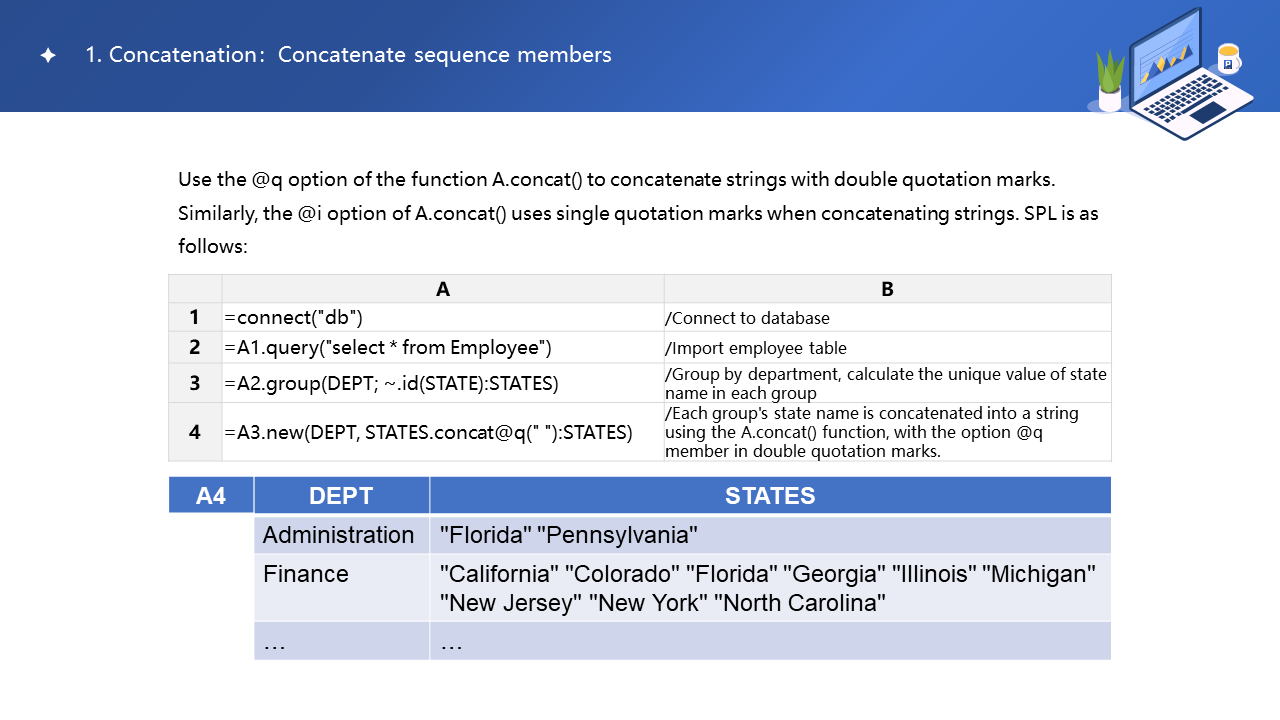Click the cell containing =A2.group(DEPT; ~.id(STATE):STATES)

443,383
